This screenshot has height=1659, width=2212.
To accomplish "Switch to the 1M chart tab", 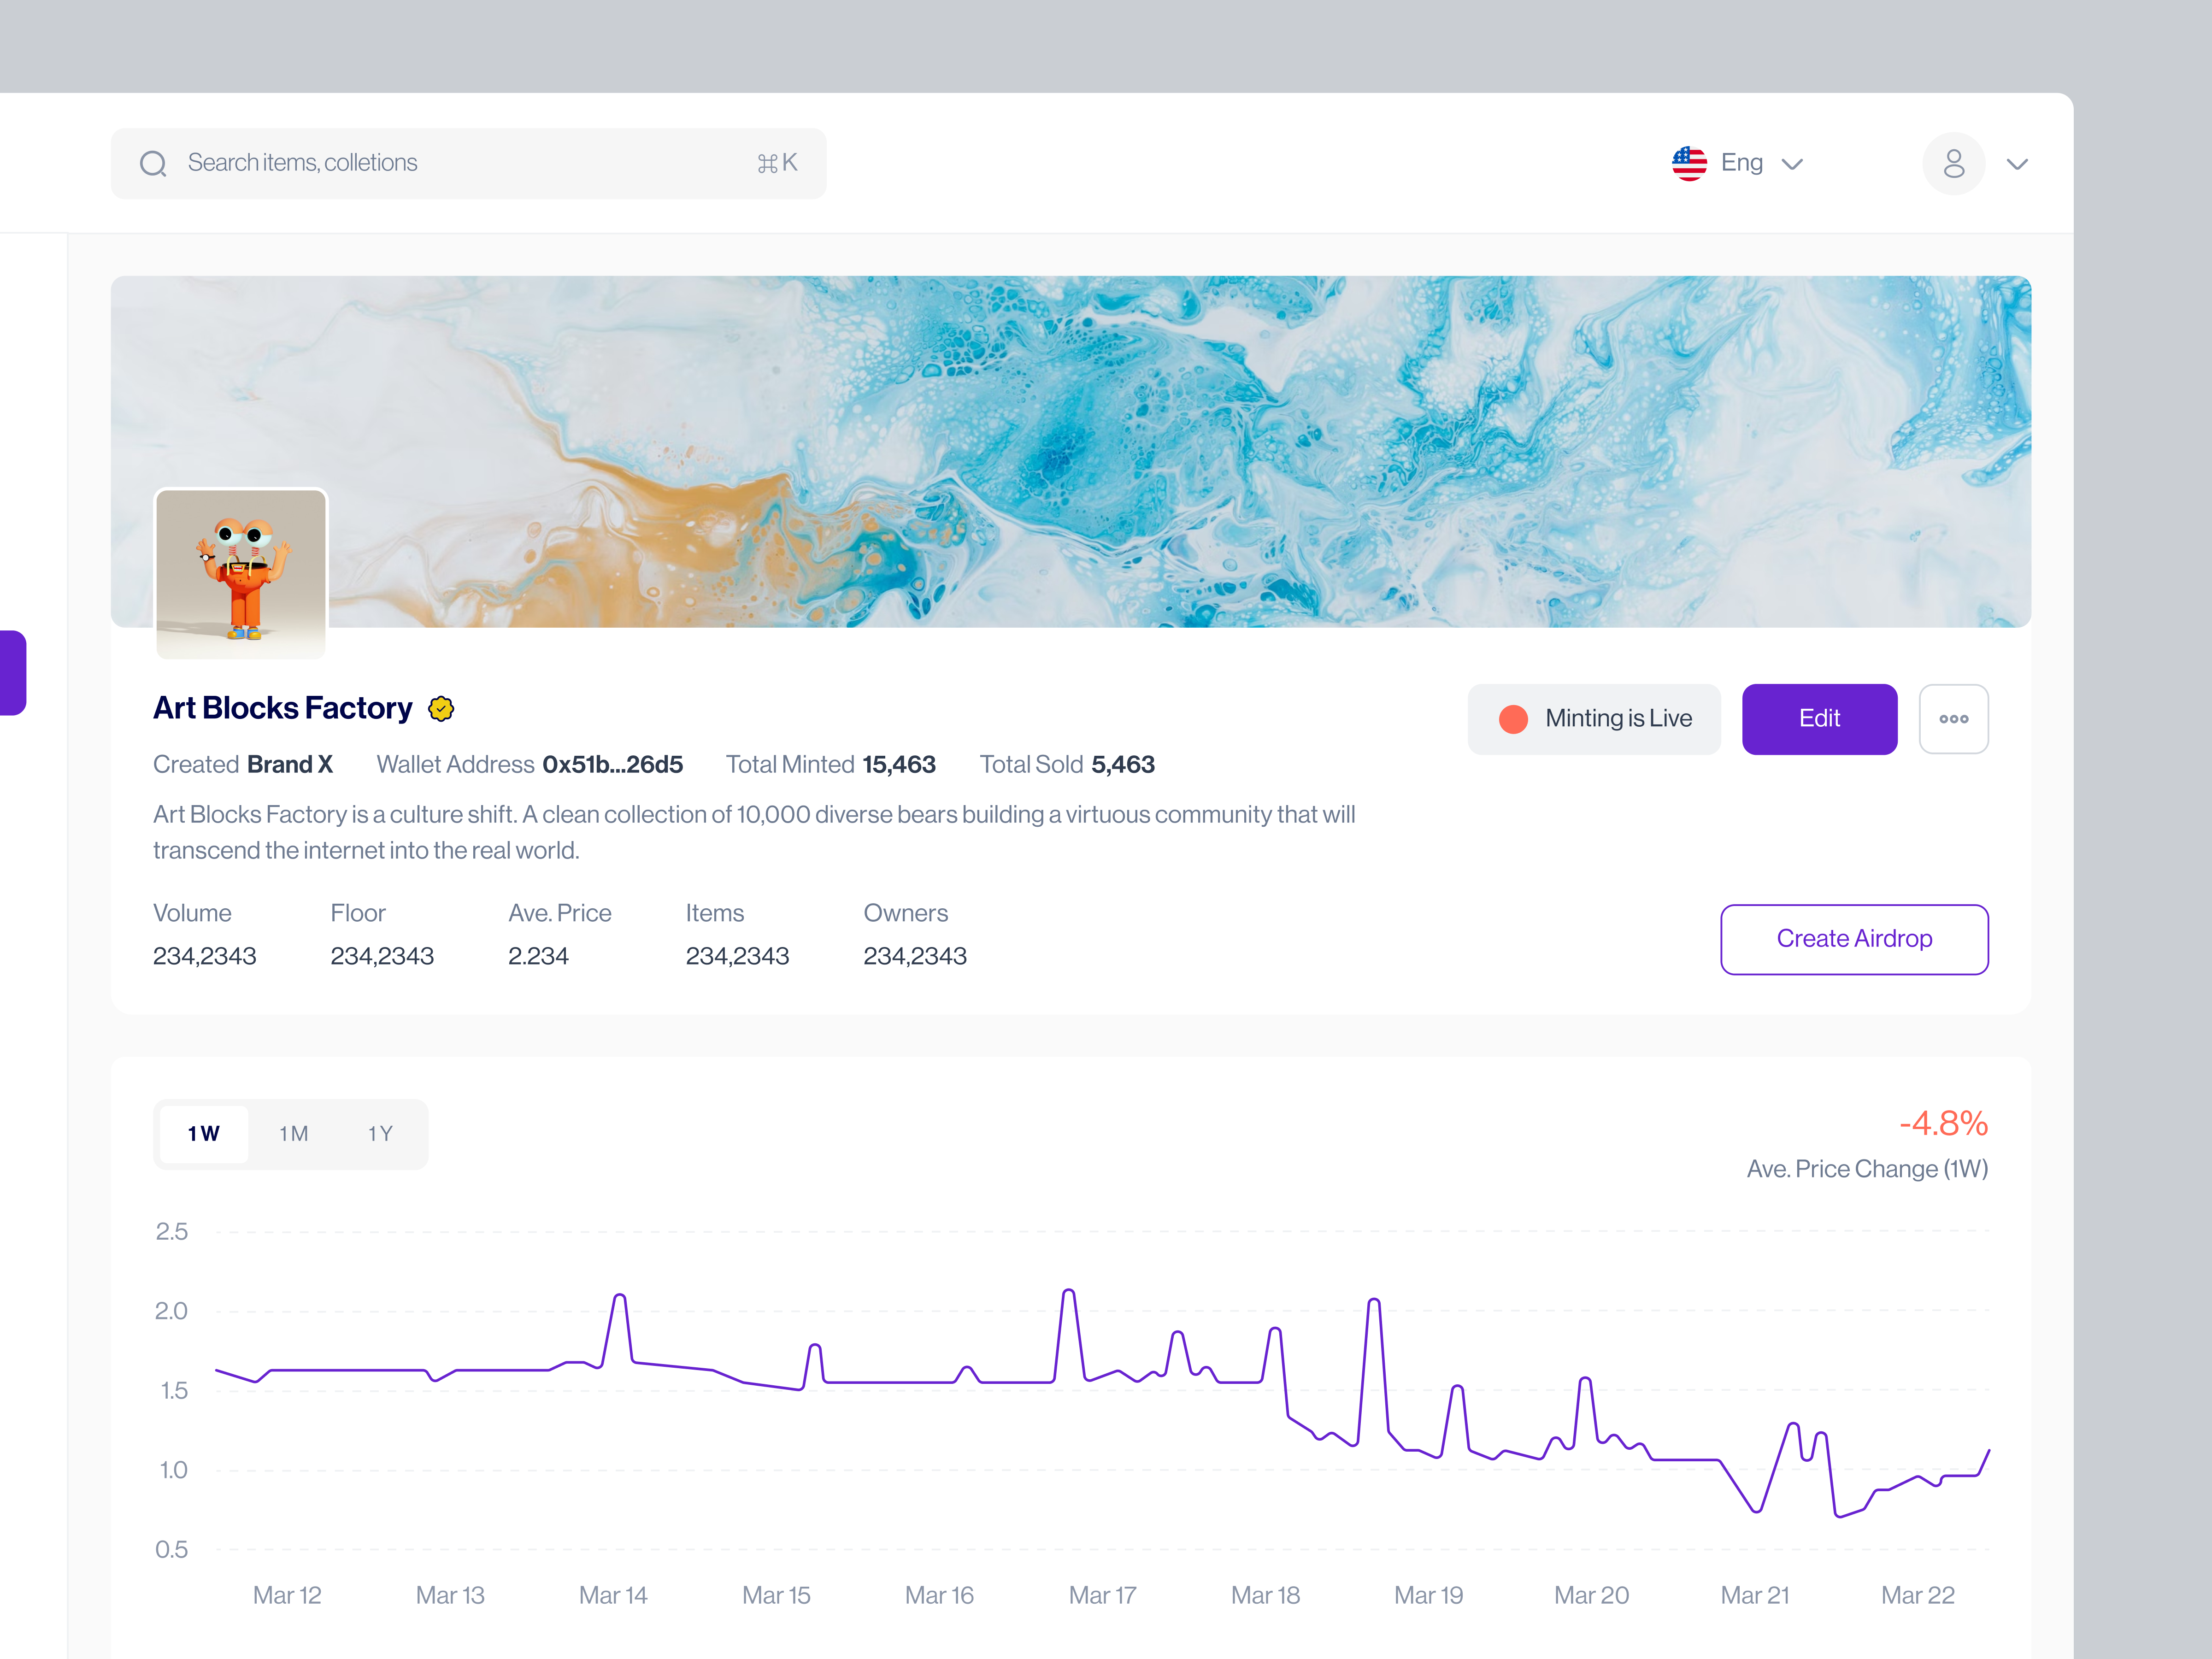I will [x=293, y=1134].
